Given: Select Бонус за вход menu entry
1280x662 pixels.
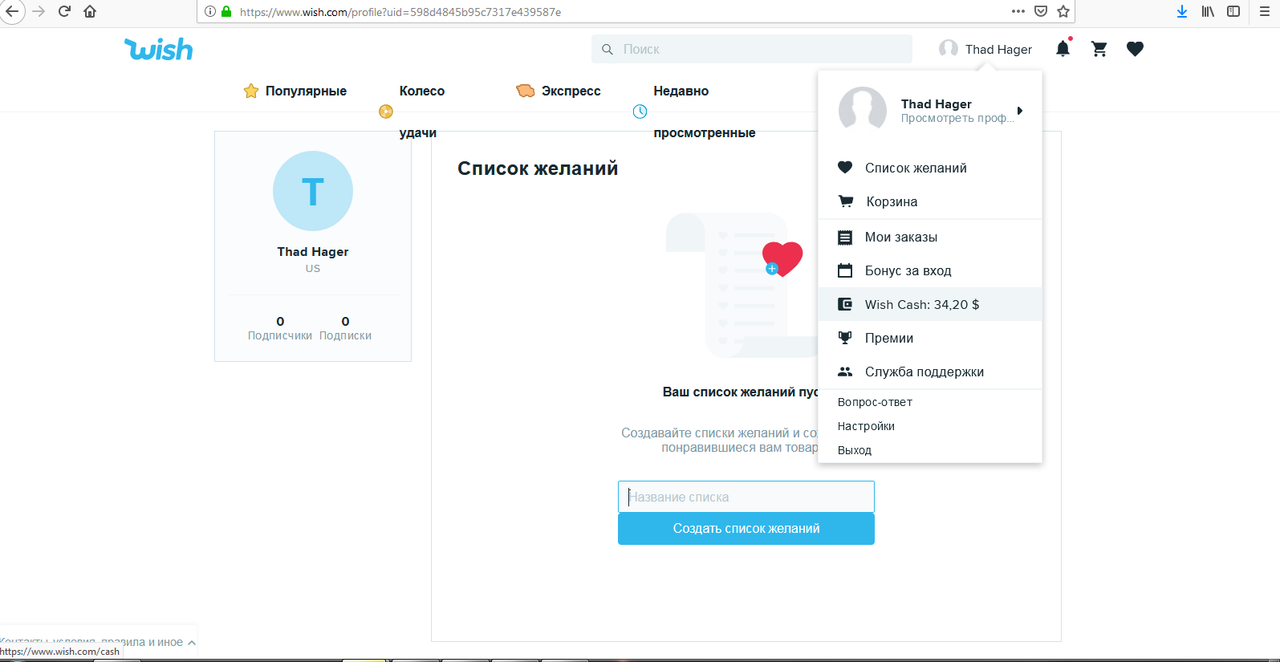Looking at the screenshot, I should 930,270.
